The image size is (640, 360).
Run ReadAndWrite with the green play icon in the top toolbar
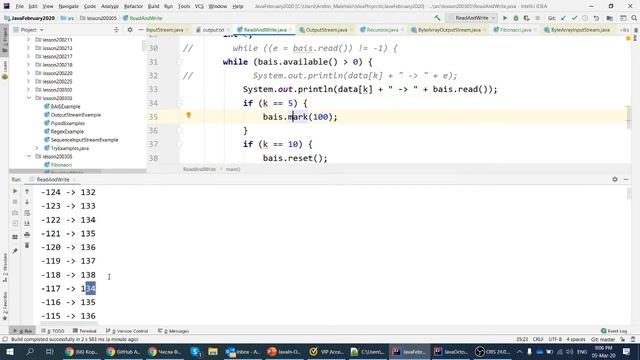[x=505, y=18]
